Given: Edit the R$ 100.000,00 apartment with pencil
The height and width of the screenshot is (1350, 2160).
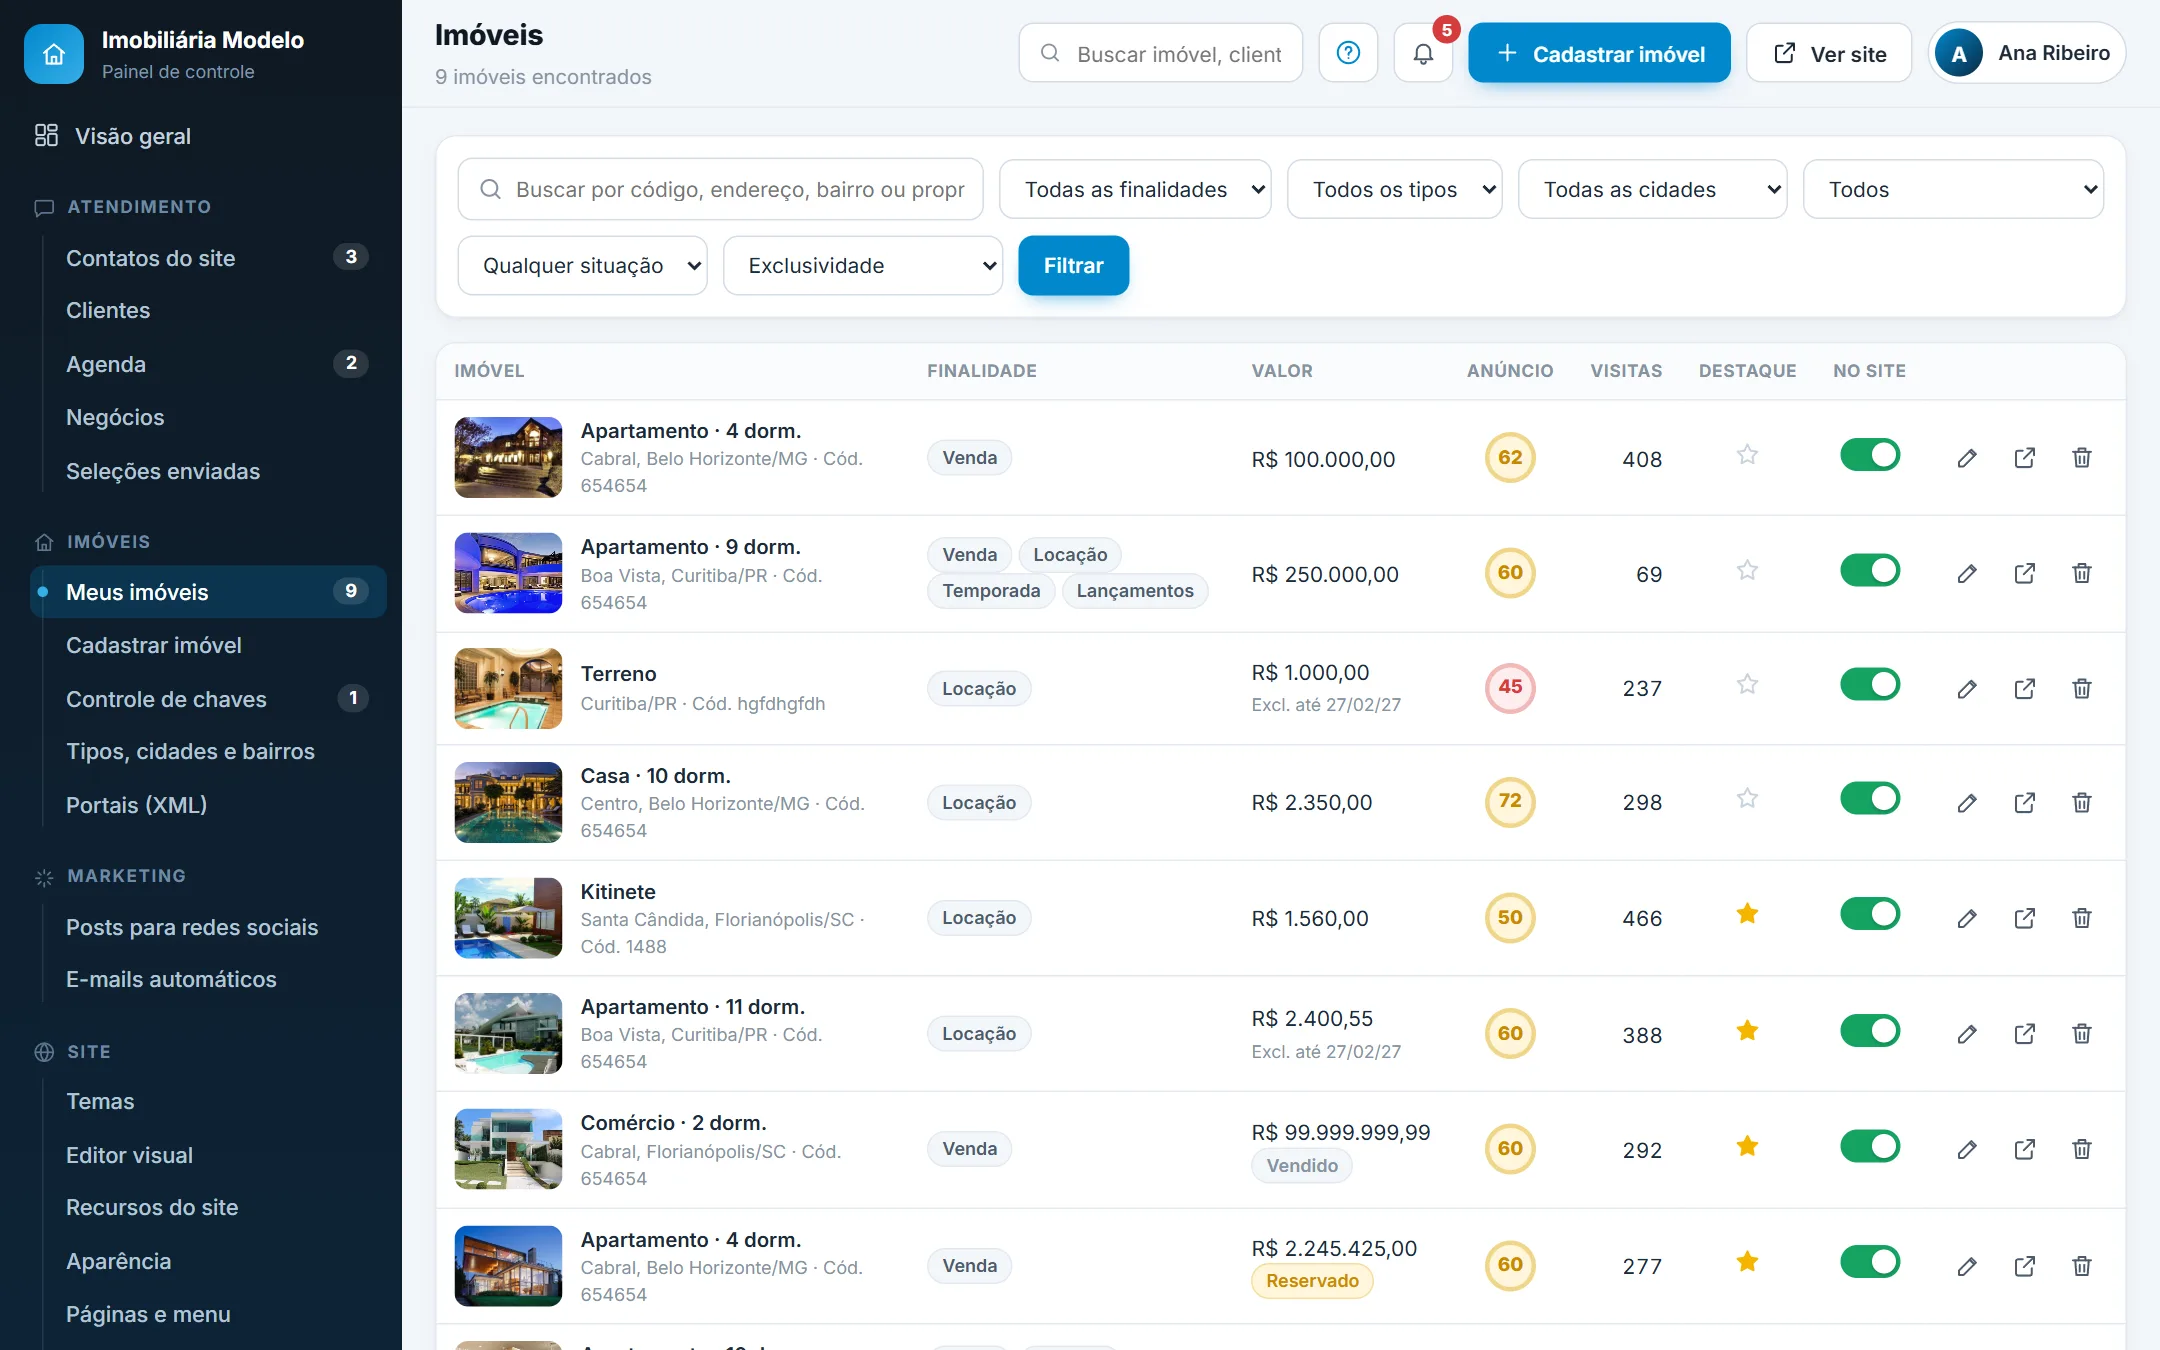Looking at the screenshot, I should [x=1967, y=458].
